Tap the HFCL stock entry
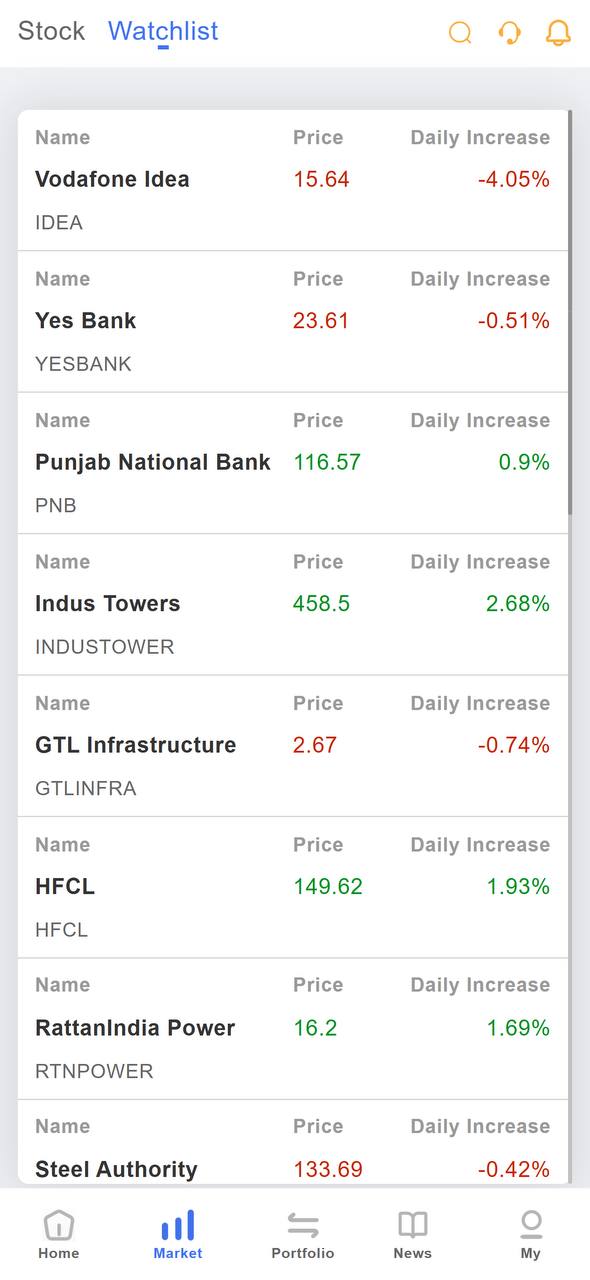The image size is (590, 1280). [x=293, y=887]
